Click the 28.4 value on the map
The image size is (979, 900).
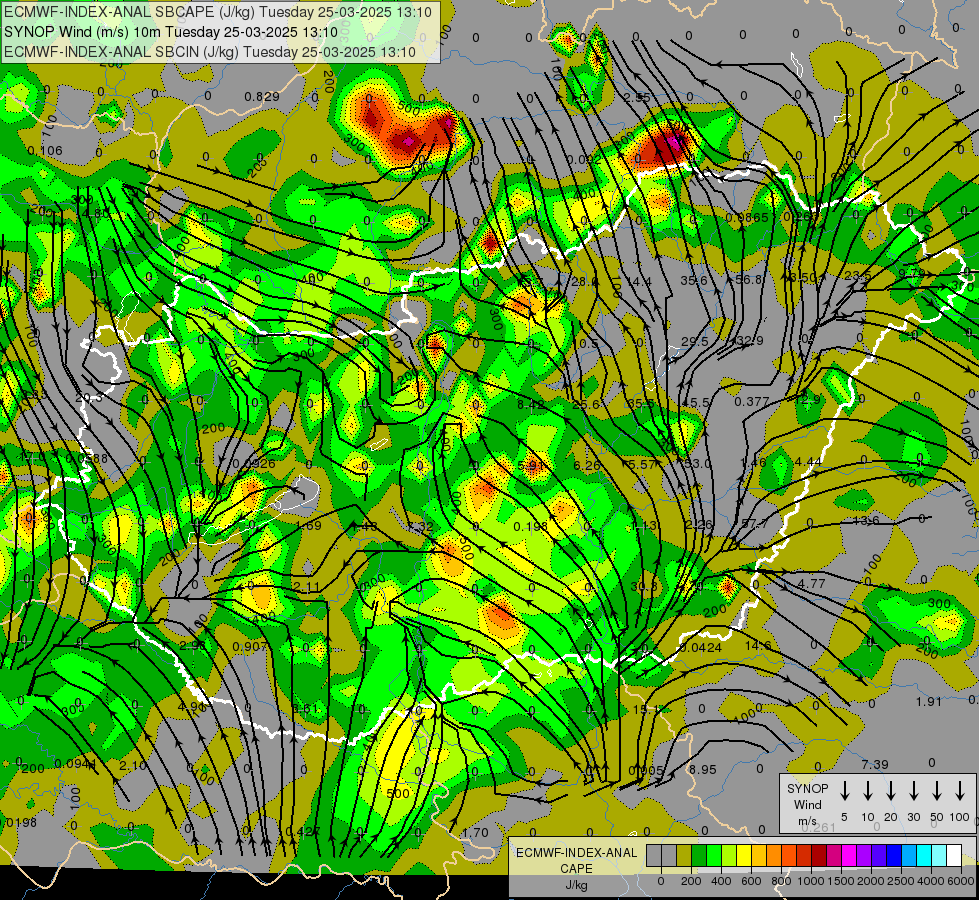click(584, 282)
